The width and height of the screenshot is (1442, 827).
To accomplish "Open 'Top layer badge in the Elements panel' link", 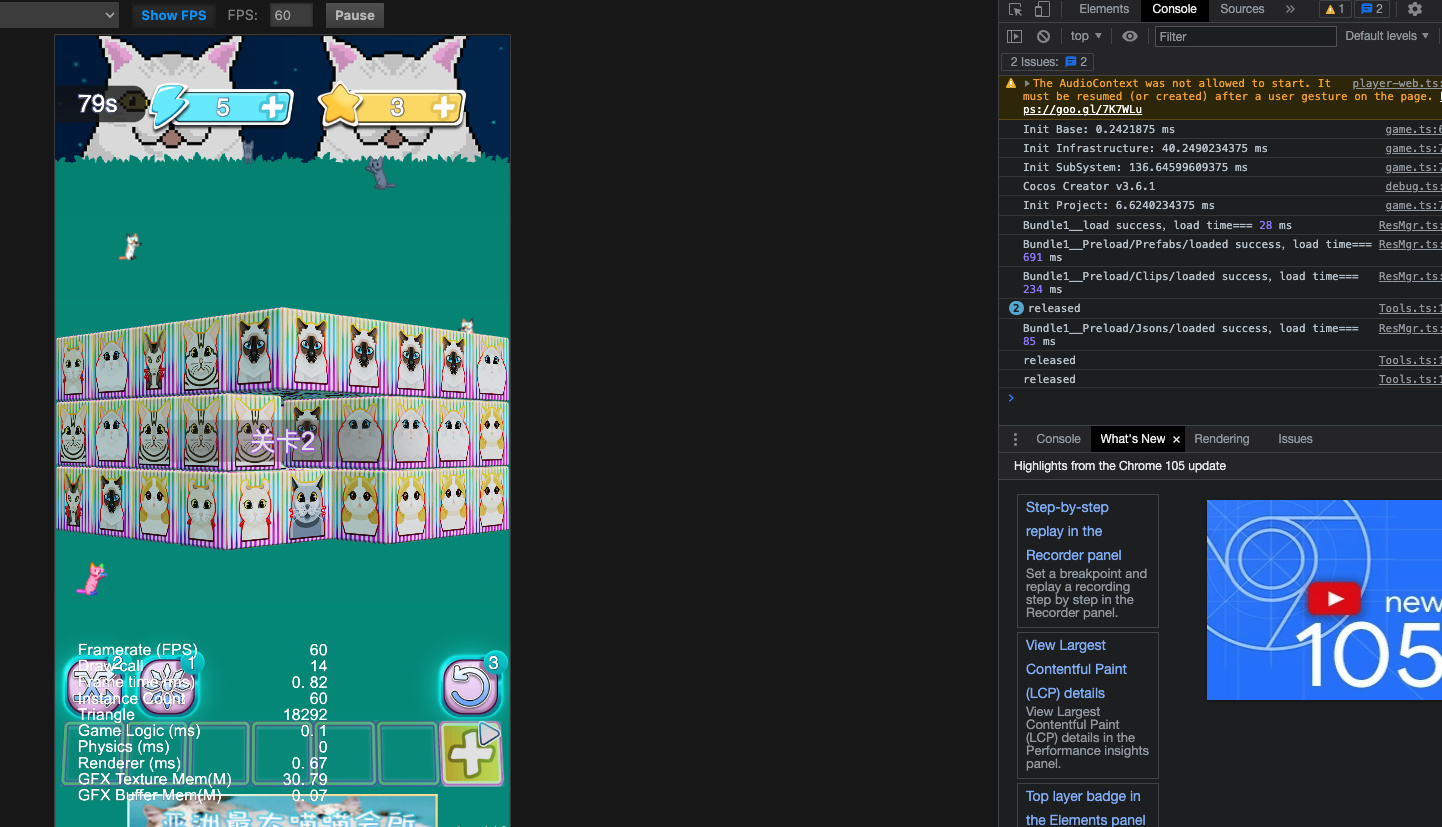I will (1085, 808).
